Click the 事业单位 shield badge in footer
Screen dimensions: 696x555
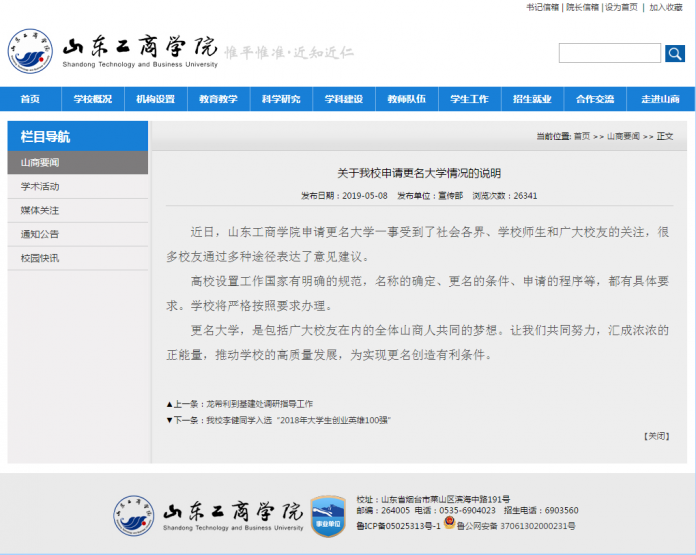tap(327, 515)
